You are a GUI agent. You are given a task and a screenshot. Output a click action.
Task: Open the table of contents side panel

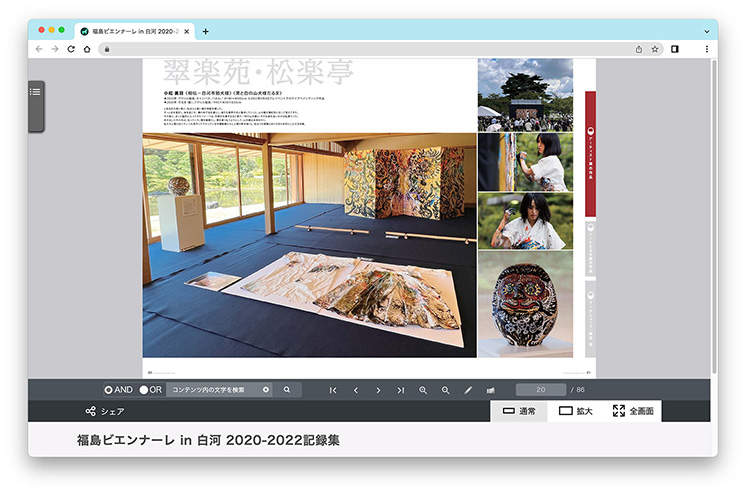(35, 92)
